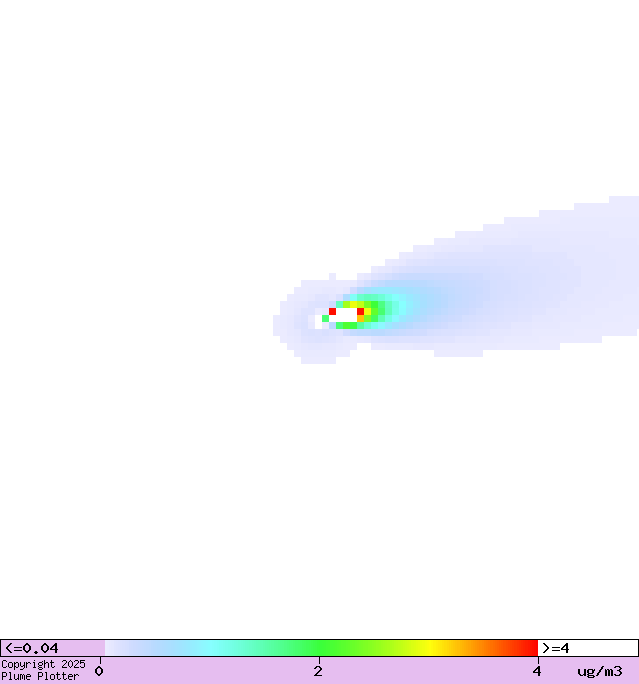Click the "Plume Plotter" text
This screenshot has height=684, width=639.
pos(40,676)
